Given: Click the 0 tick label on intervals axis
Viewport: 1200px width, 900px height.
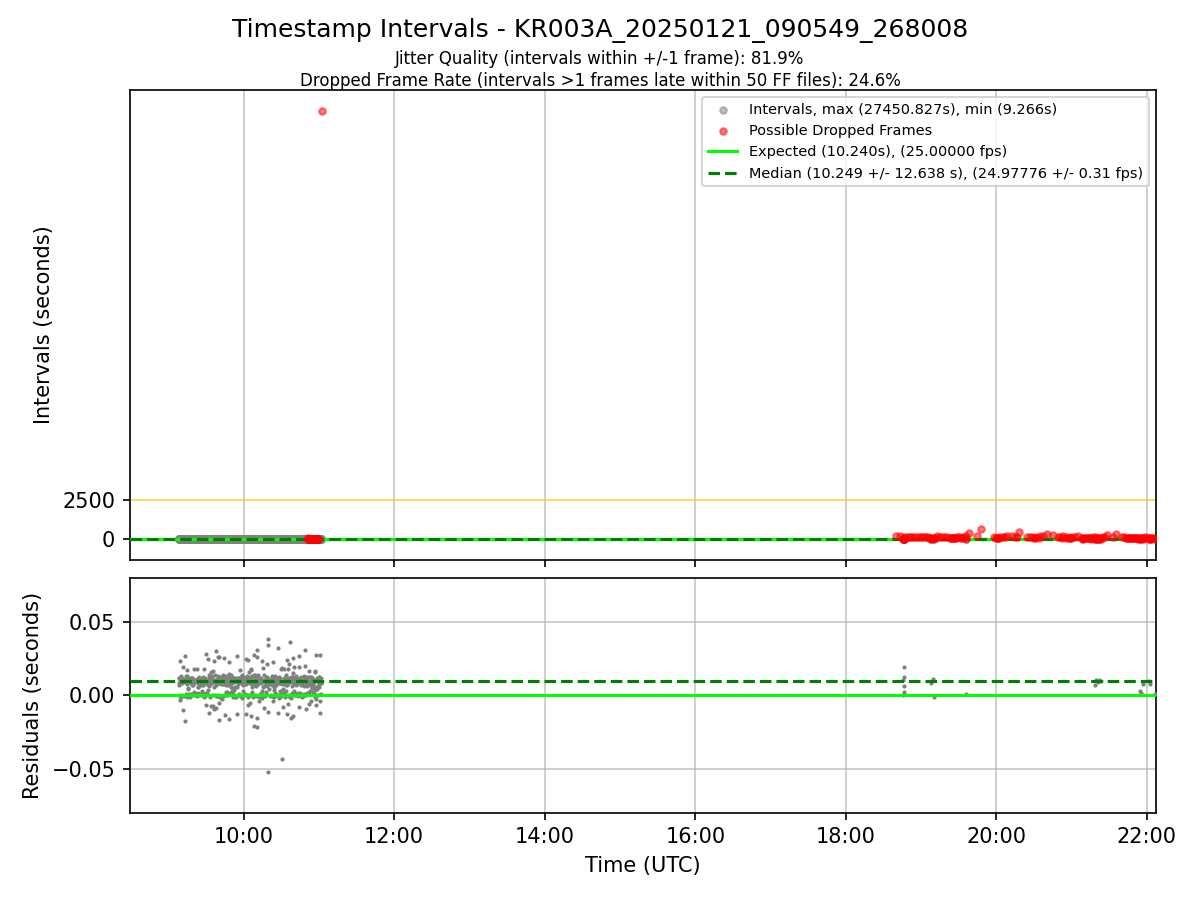Looking at the screenshot, I should point(110,539).
